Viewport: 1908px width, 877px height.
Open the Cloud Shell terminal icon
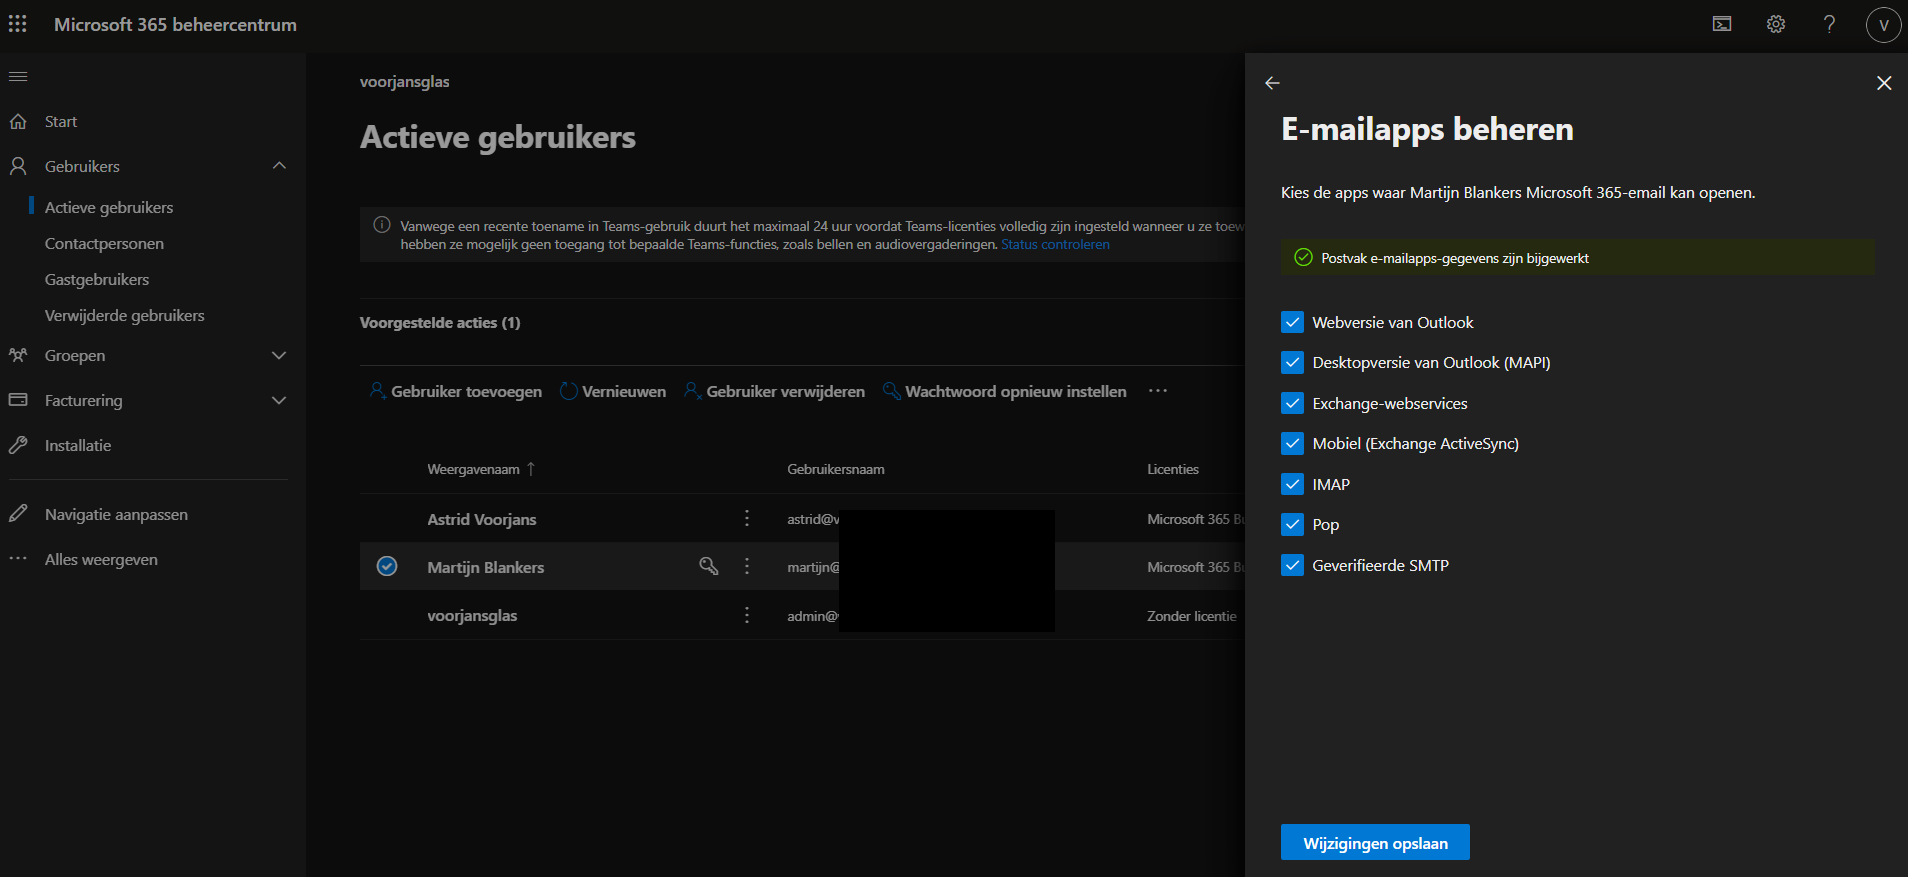click(x=1722, y=24)
